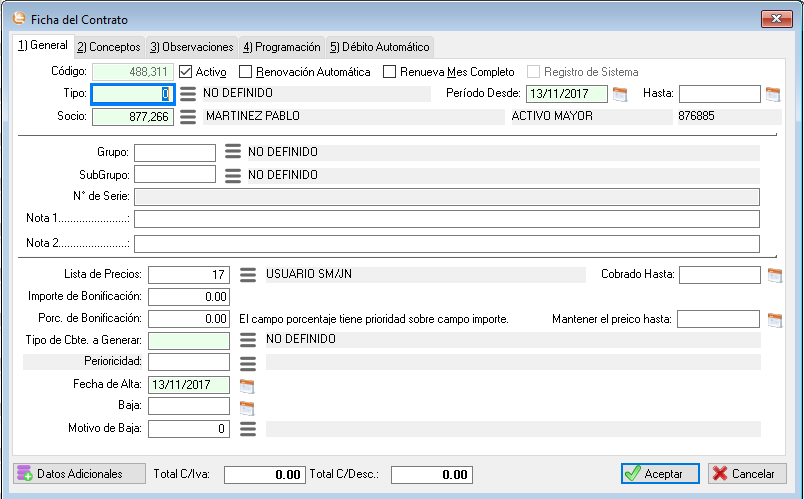Open calendar for Mantener el precio hasta
Viewport: 804px width, 499px height.
(x=772, y=320)
